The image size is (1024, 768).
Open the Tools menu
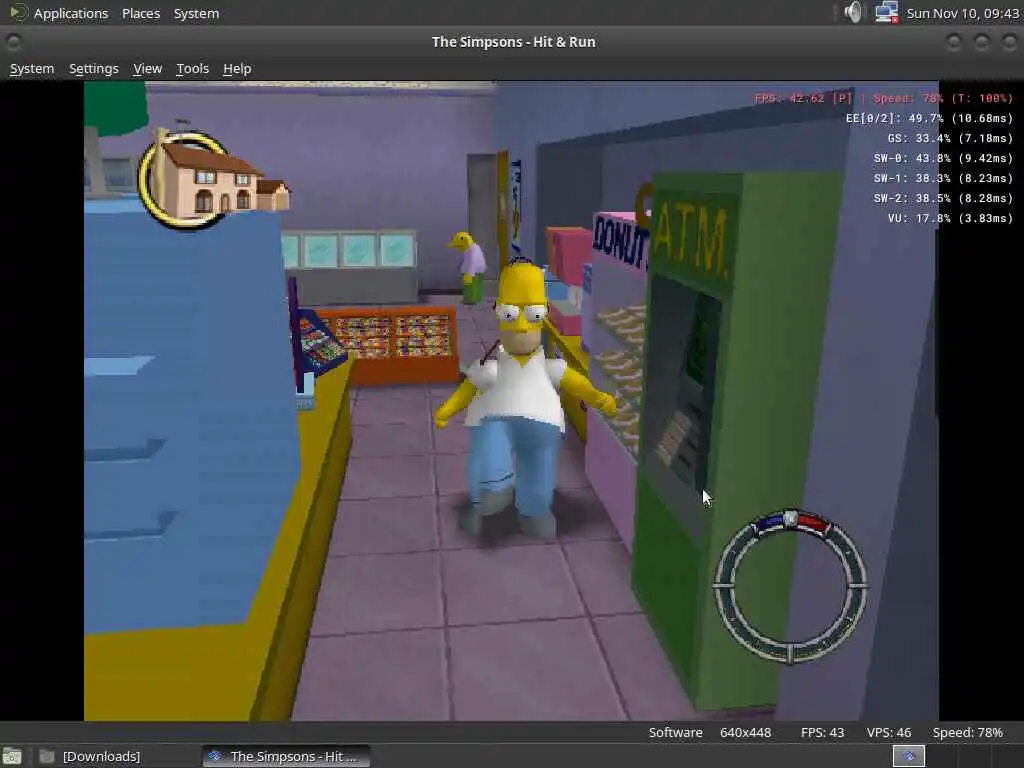coord(193,69)
